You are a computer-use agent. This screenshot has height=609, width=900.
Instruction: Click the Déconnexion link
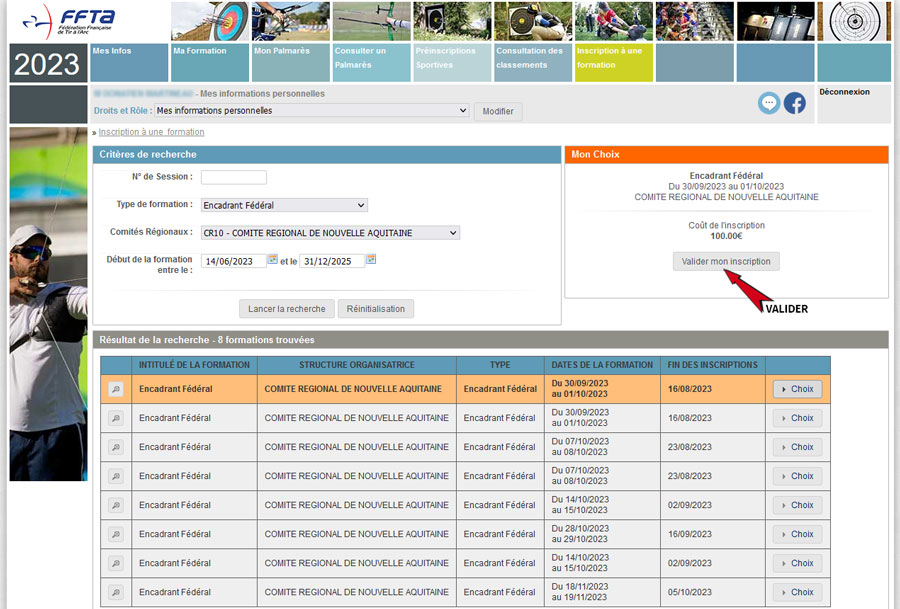(844, 92)
